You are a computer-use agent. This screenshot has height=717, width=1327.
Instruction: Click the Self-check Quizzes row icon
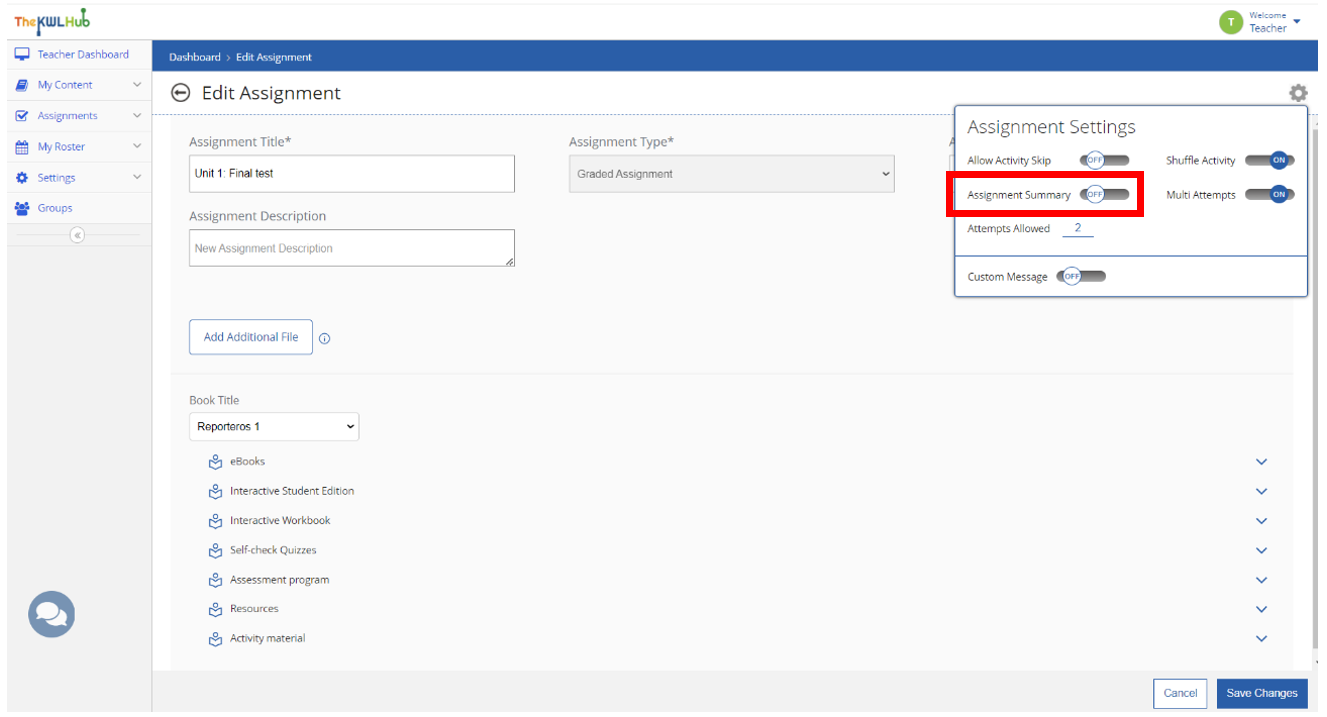(215, 550)
